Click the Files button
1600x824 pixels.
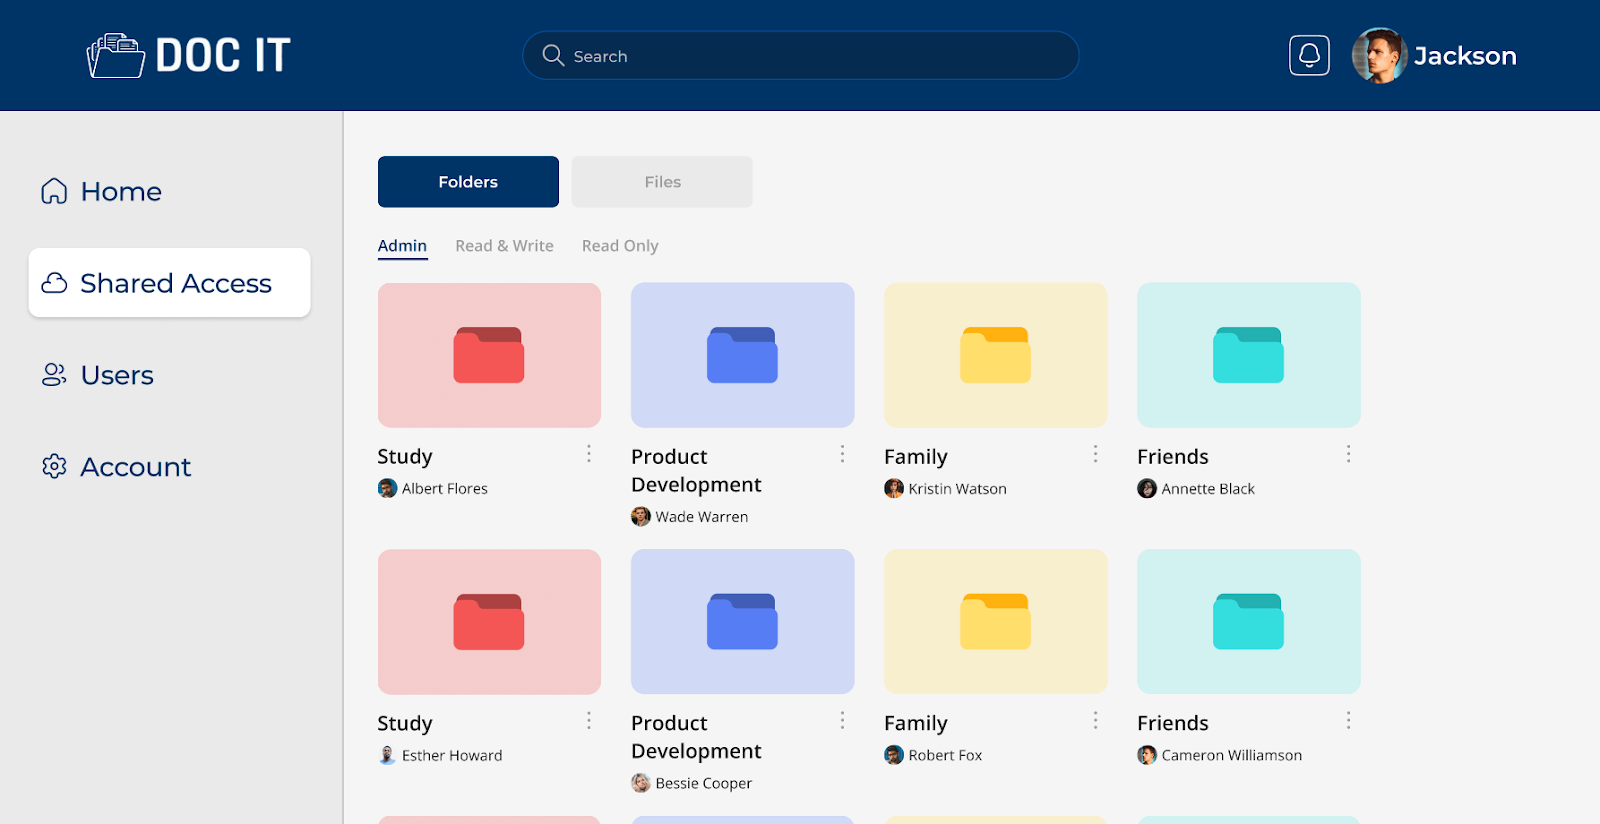[662, 182]
